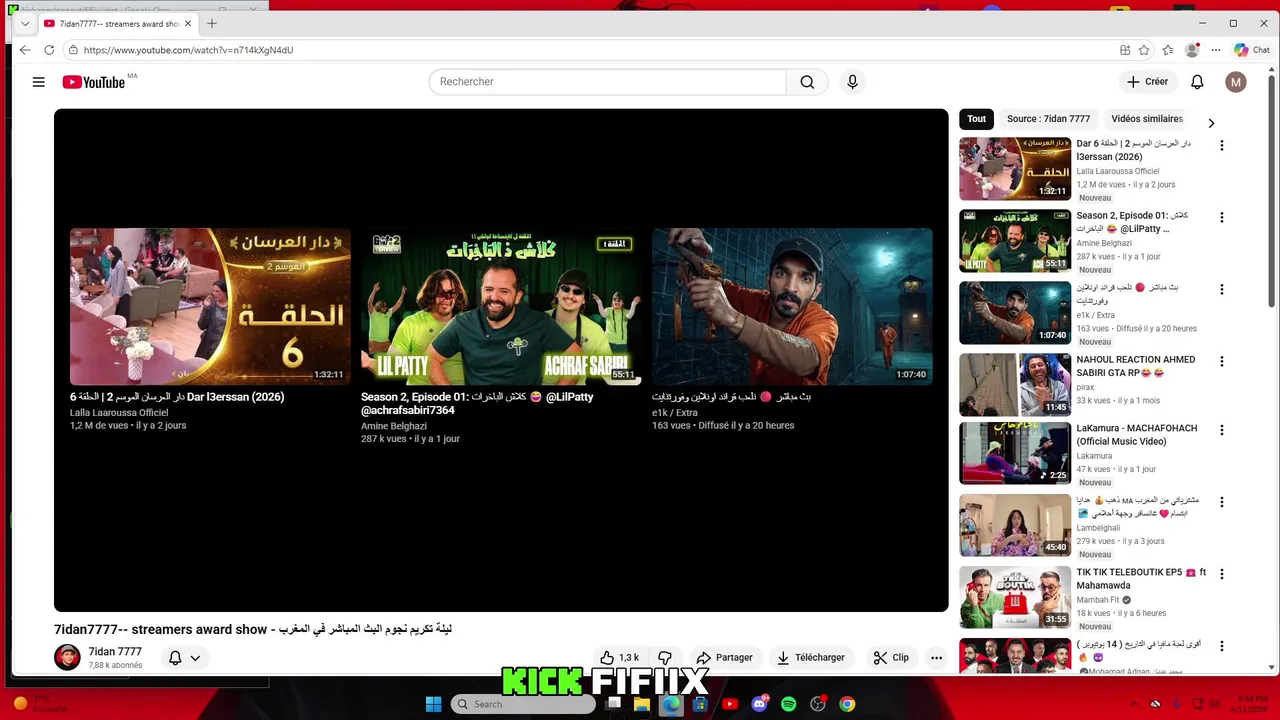The height and width of the screenshot is (720, 1280).
Task: Open Google Chrome from the taskbar
Action: 847,704
